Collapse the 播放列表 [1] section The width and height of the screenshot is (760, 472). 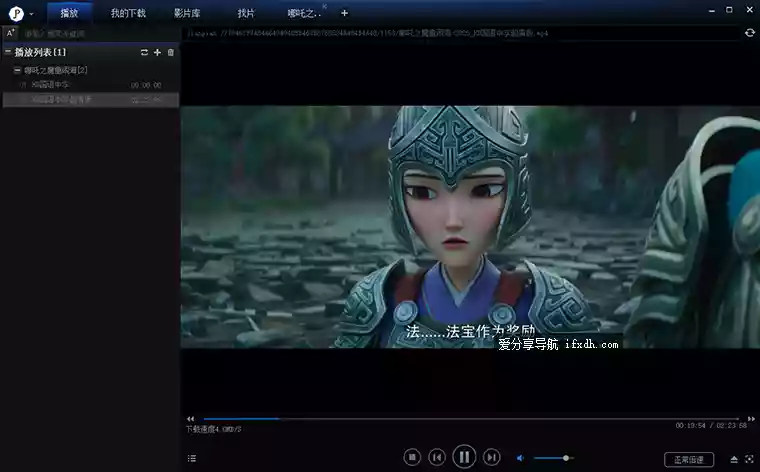coord(8,52)
